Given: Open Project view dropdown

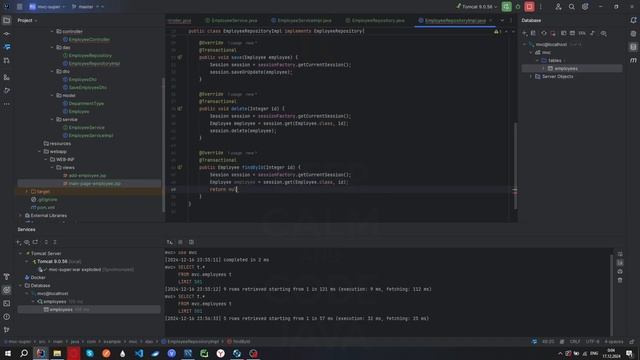Looking at the screenshot, I should point(27,20).
